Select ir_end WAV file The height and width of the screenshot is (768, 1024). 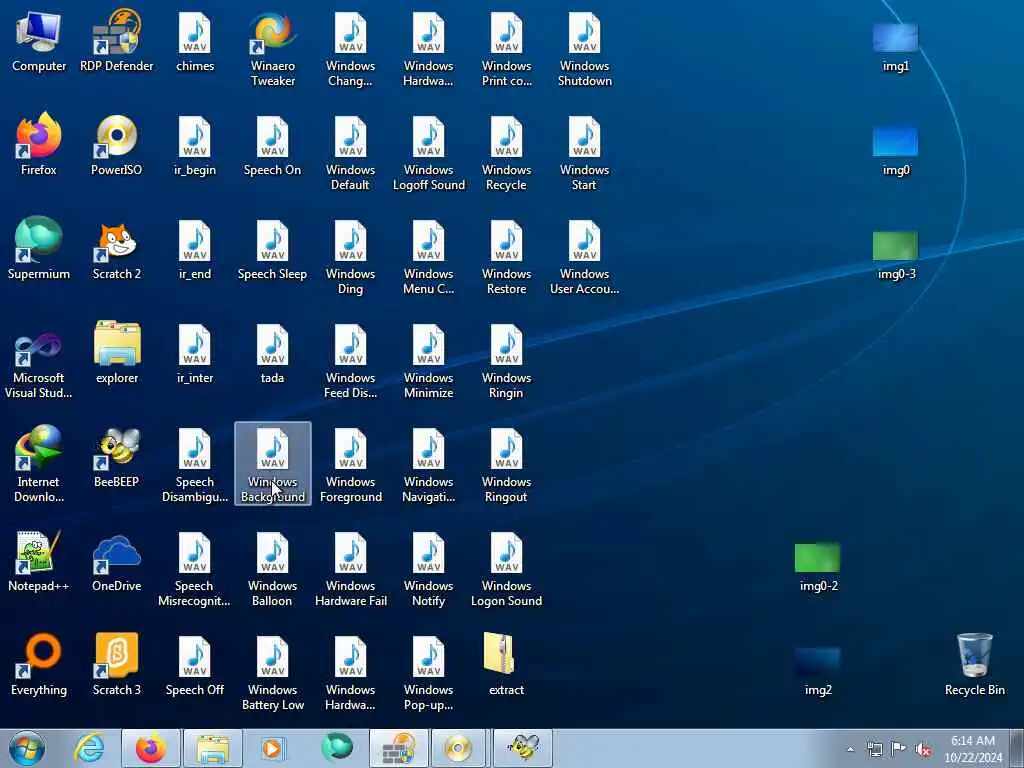tap(195, 249)
